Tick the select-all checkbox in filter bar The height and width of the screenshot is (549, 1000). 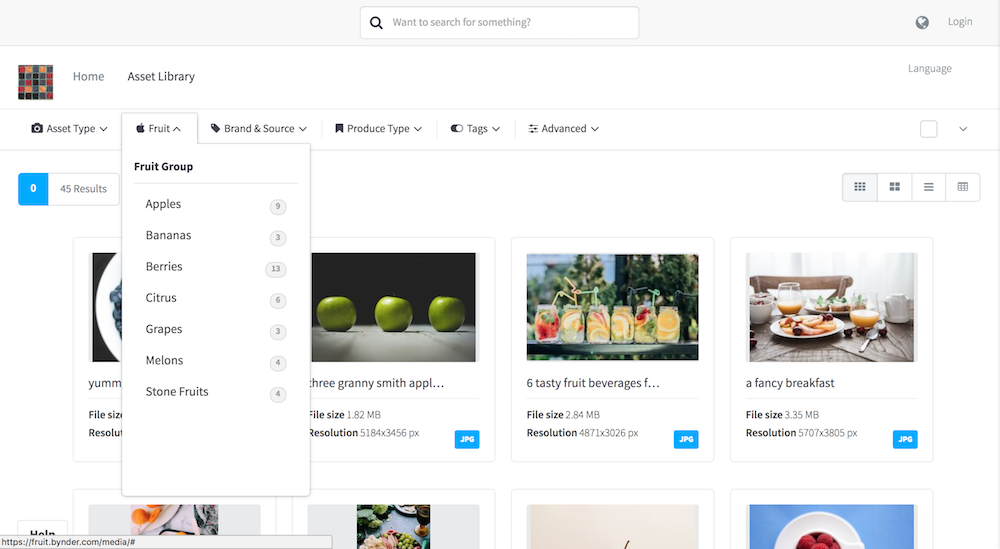[929, 129]
